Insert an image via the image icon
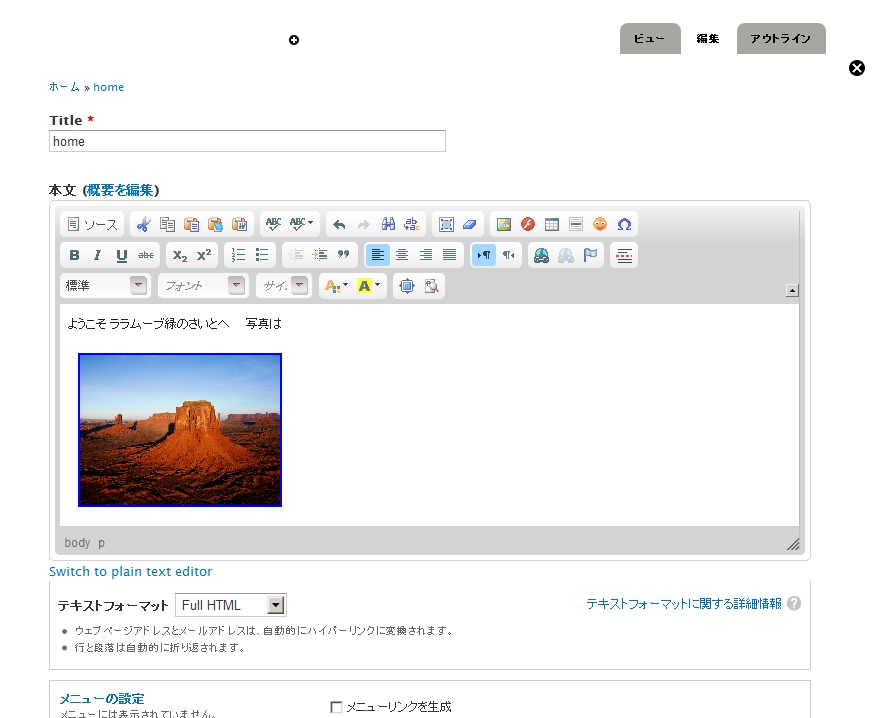892x718 pixels. click(504, 224)
